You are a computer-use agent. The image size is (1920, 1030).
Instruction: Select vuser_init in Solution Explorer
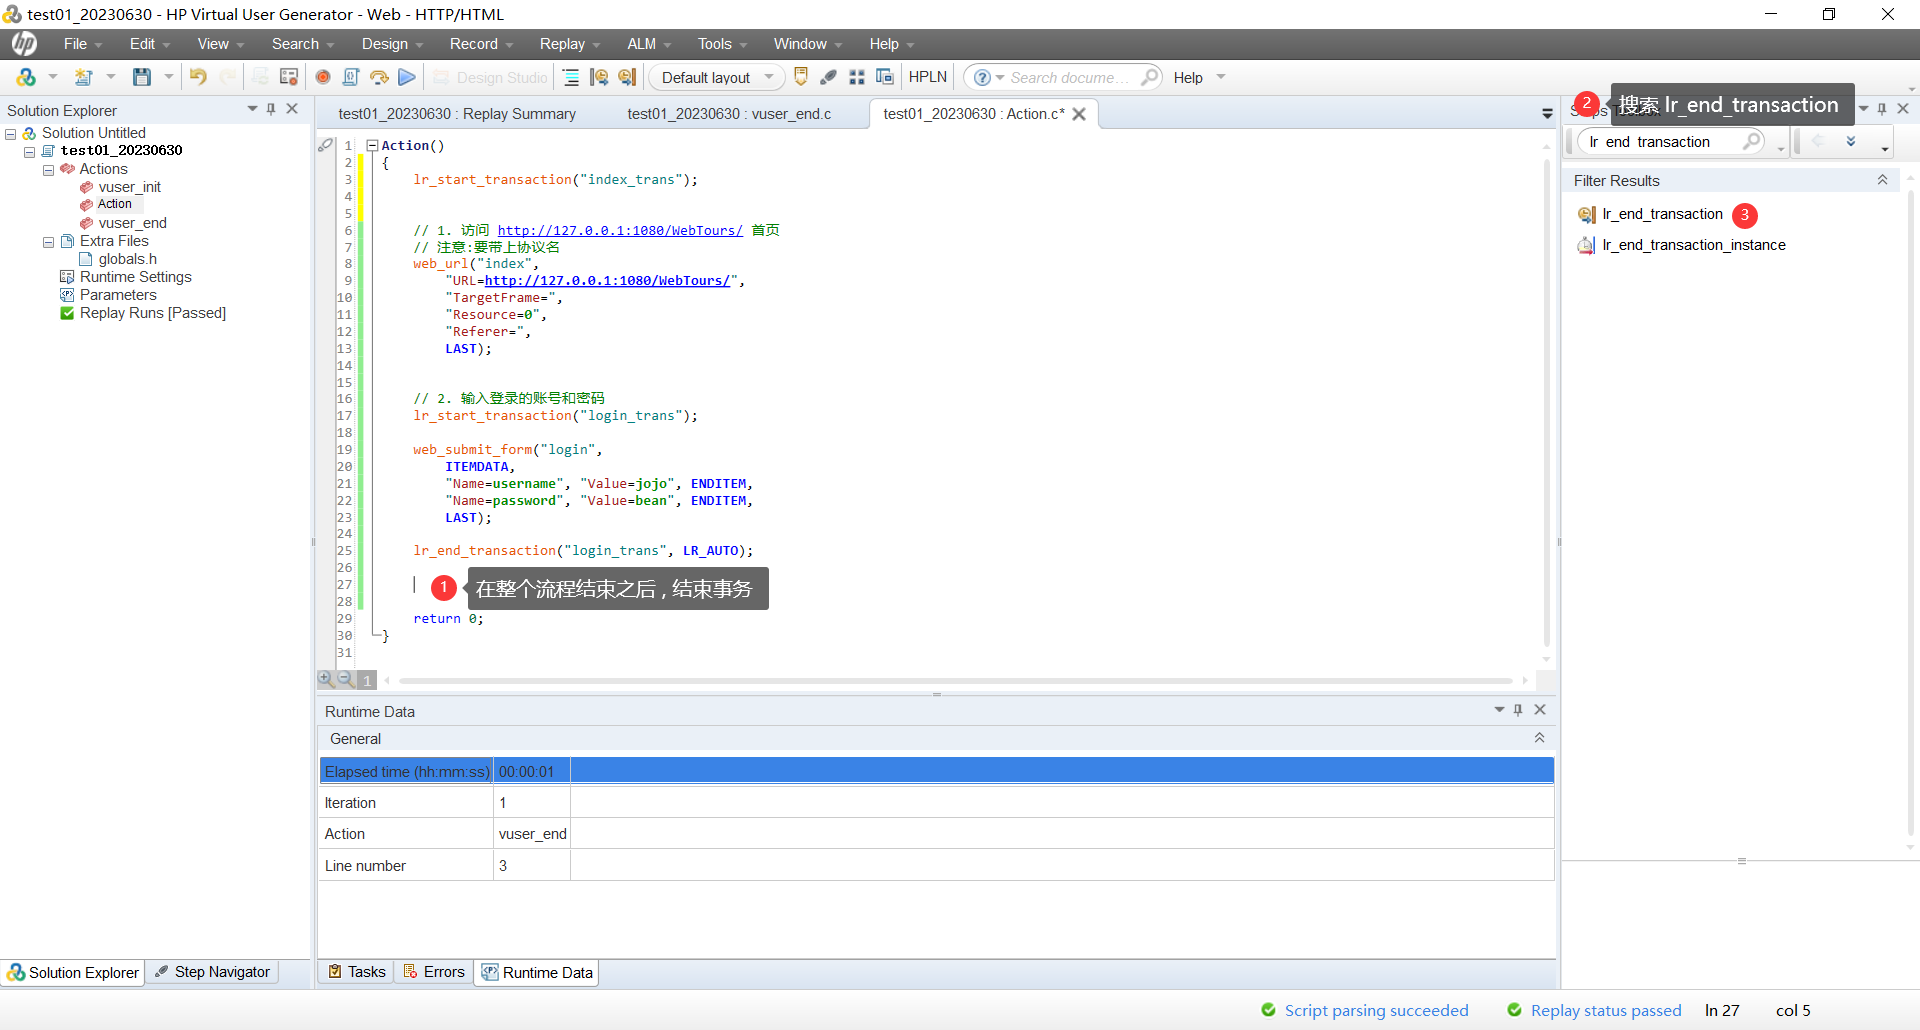[x=129, y=187]
